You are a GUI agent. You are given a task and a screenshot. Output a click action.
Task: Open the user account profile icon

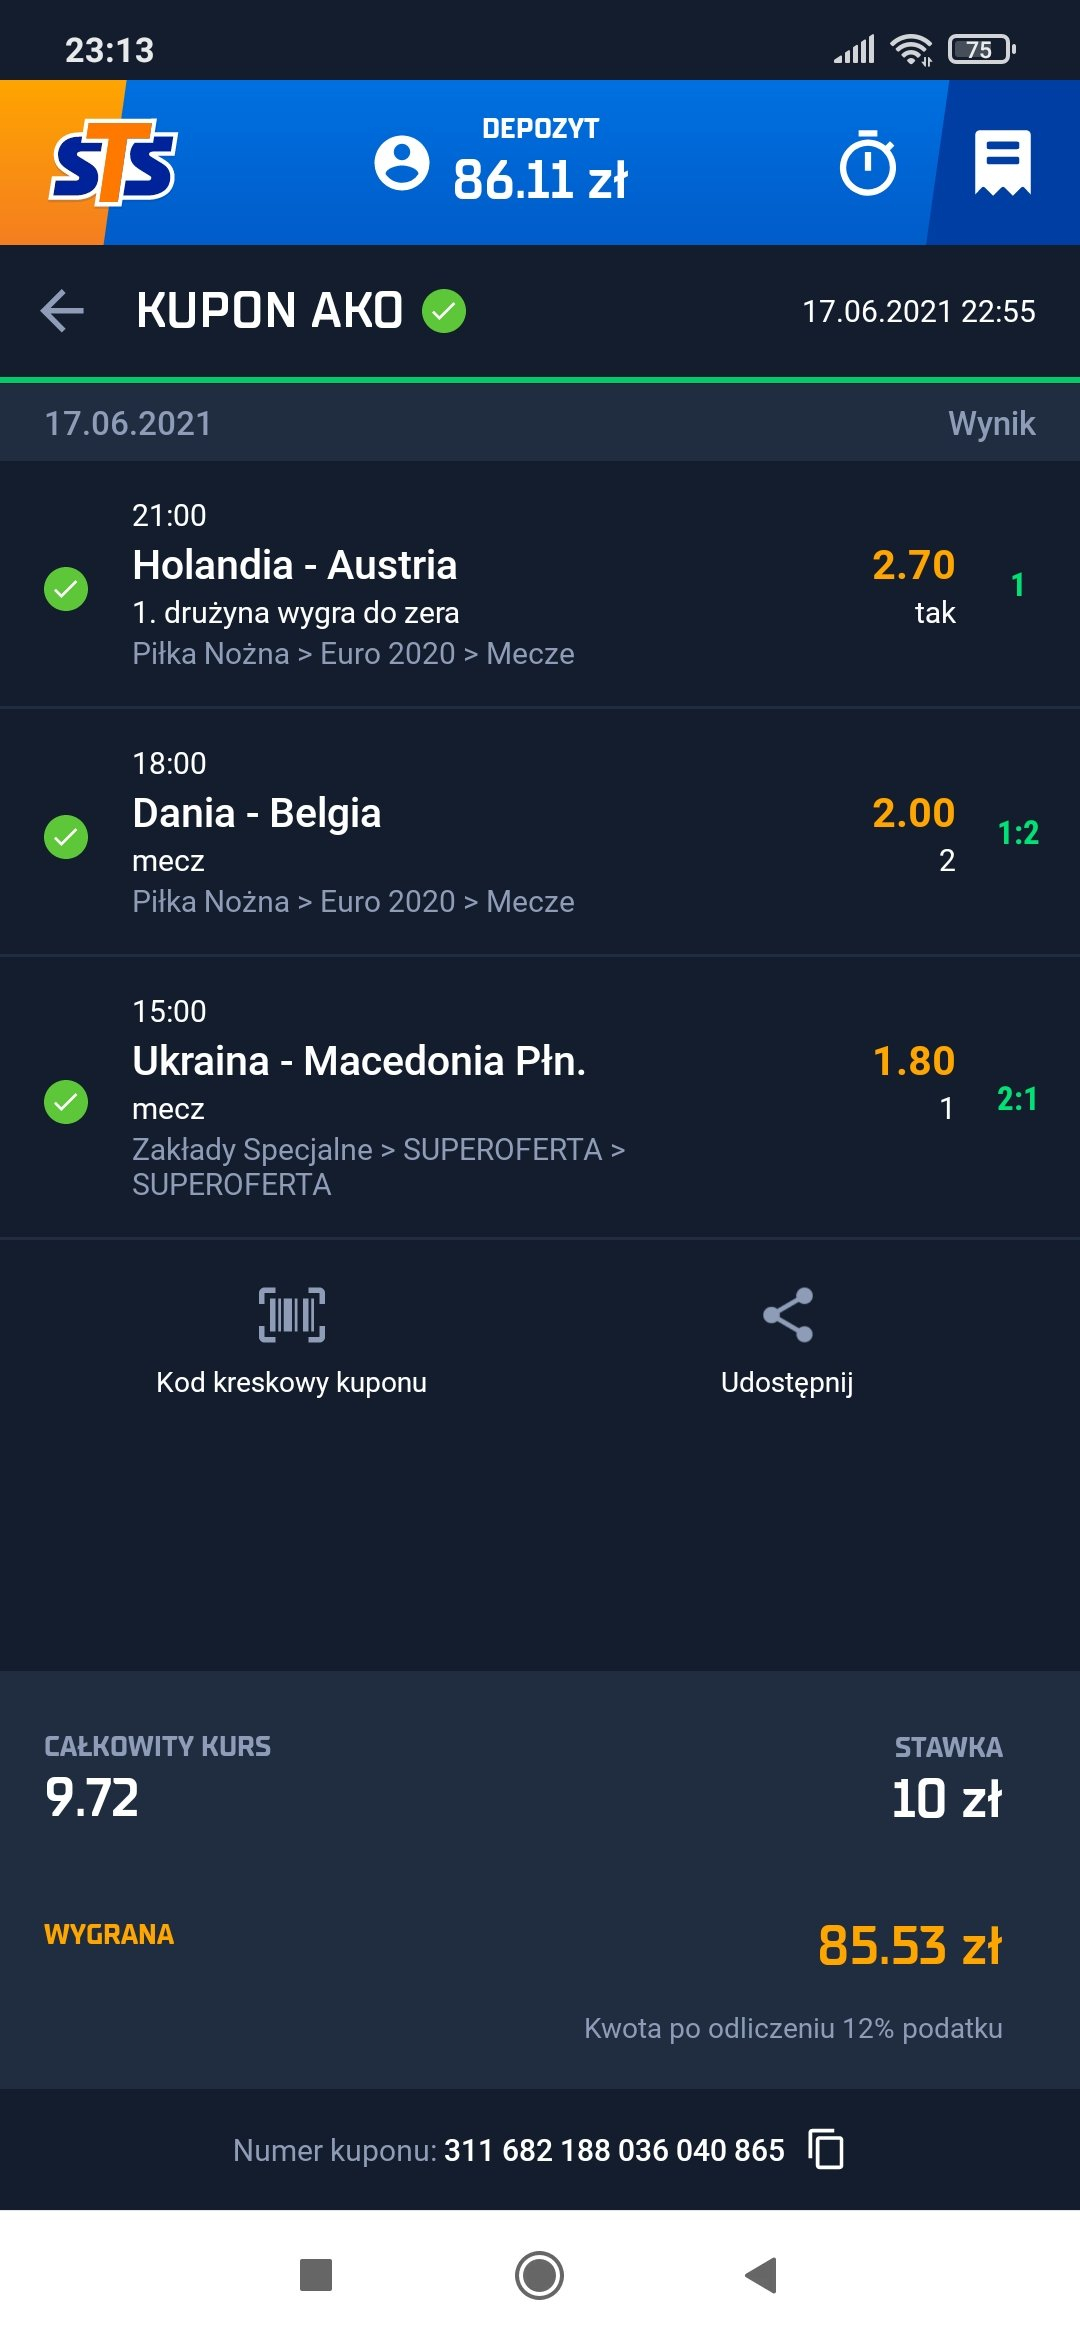coord(402,163)
